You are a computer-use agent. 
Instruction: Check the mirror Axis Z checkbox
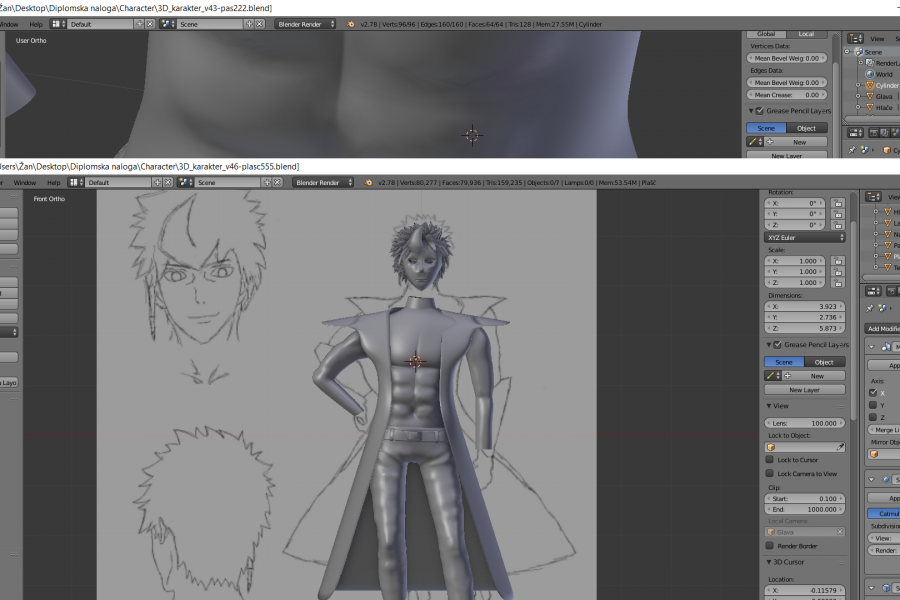[x=873, y=417]
